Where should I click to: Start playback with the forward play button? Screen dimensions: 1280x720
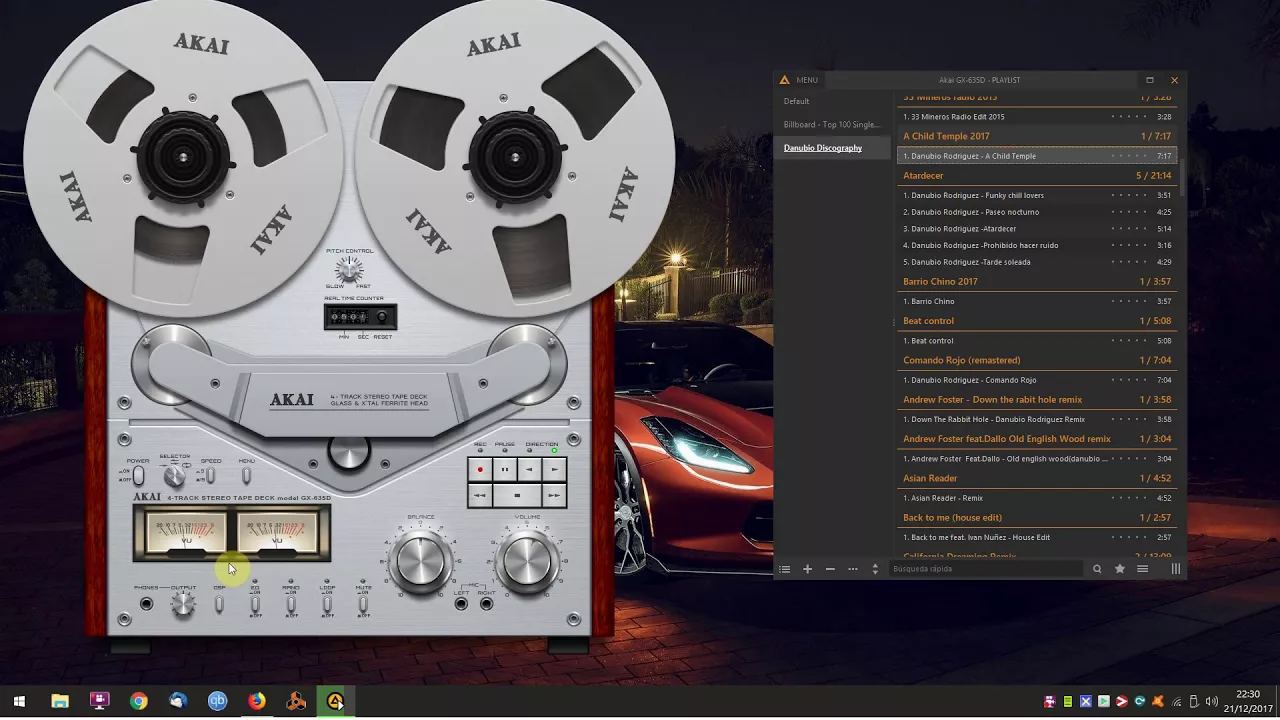coord(554,469)
